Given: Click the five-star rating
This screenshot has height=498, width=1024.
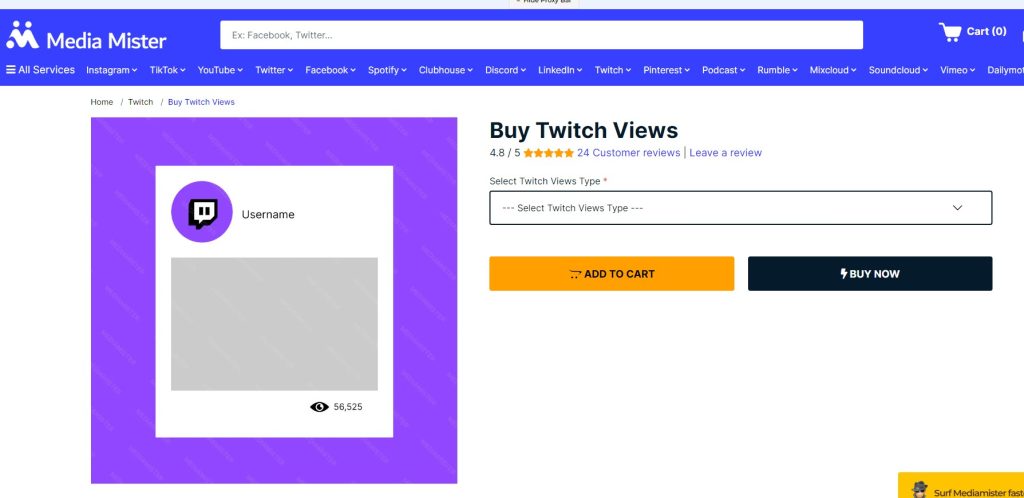Looking at the screenshot, I should pyautogui.click(x=549, y=153).
